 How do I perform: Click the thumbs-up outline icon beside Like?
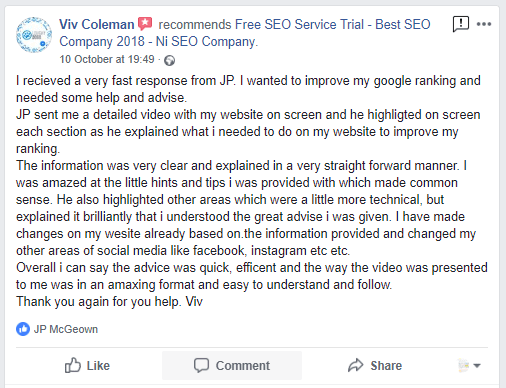73,365
